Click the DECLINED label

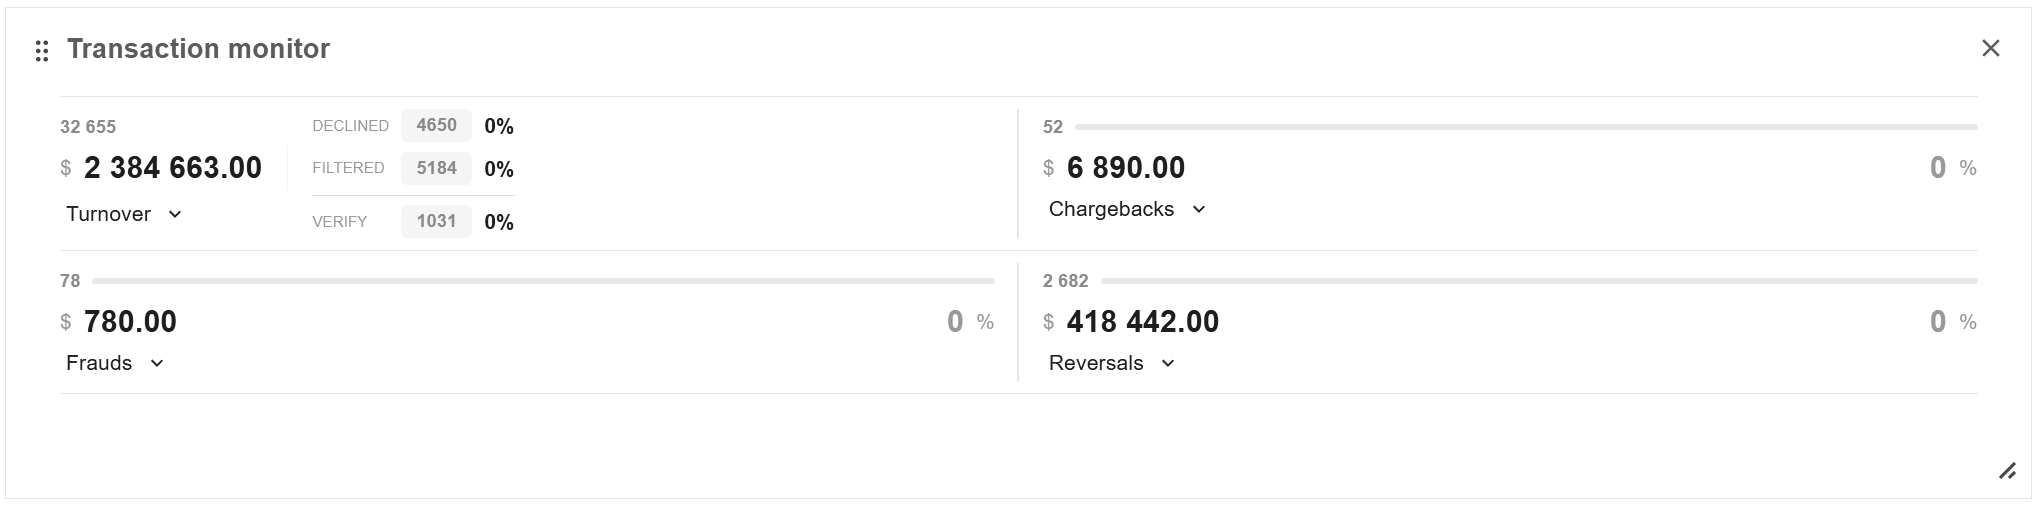coord(350,126)
